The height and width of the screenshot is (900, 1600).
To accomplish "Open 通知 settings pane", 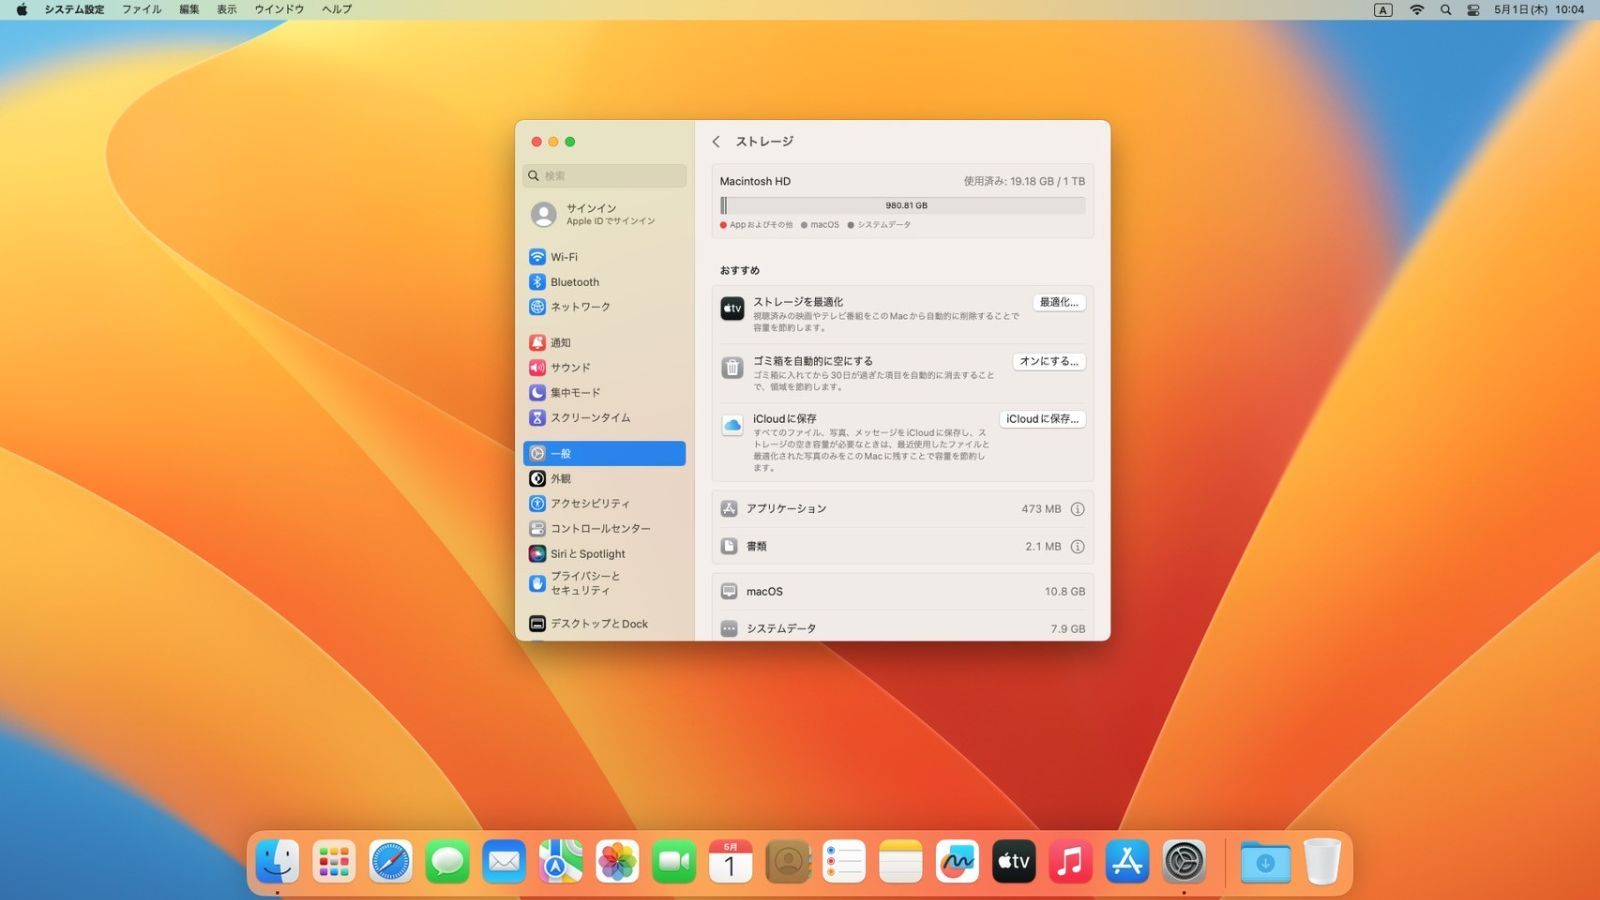I will 604,342.
